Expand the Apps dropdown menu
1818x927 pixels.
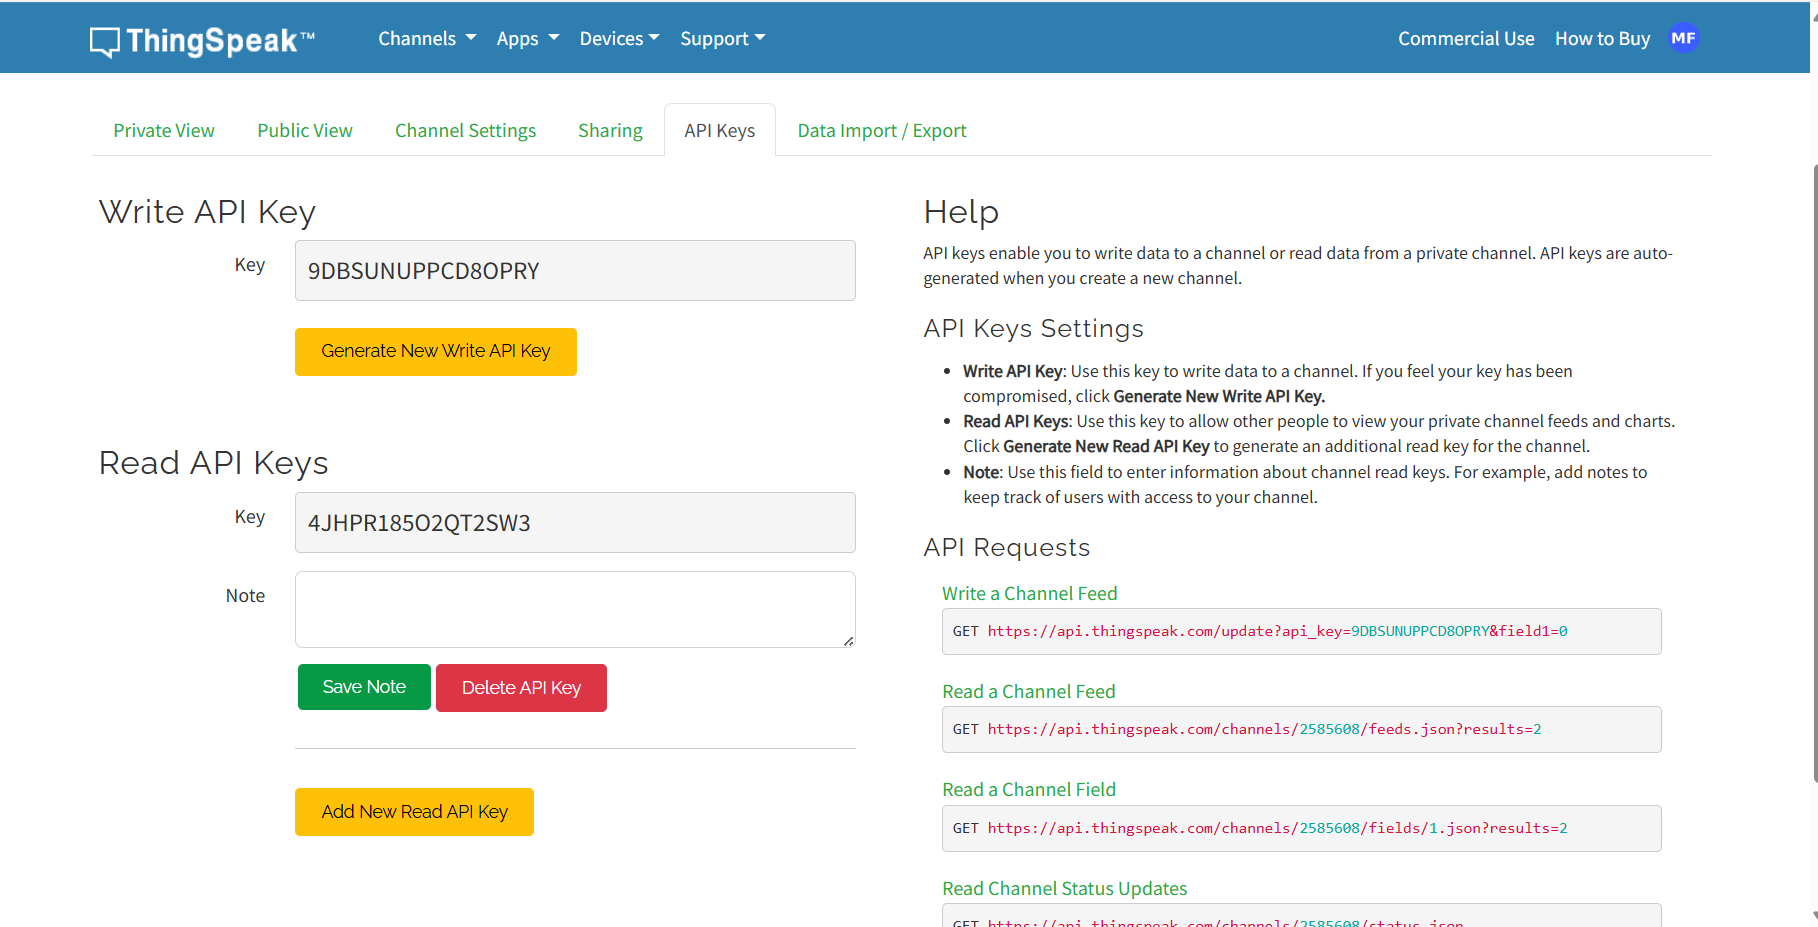528,38
